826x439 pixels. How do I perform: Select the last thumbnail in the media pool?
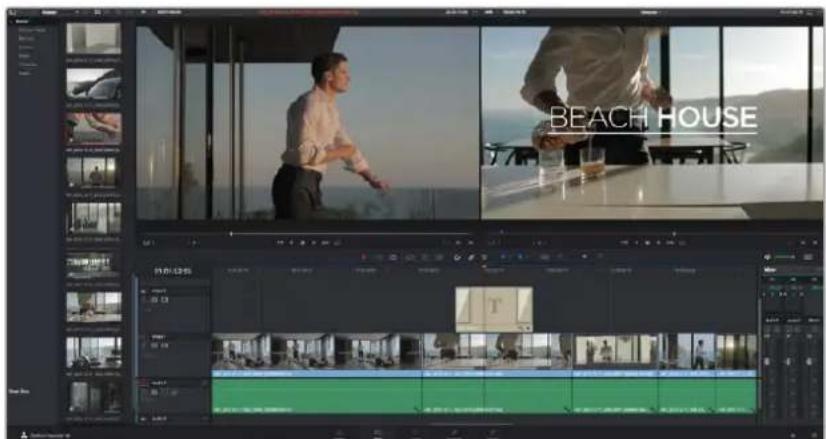coord(94,397)
